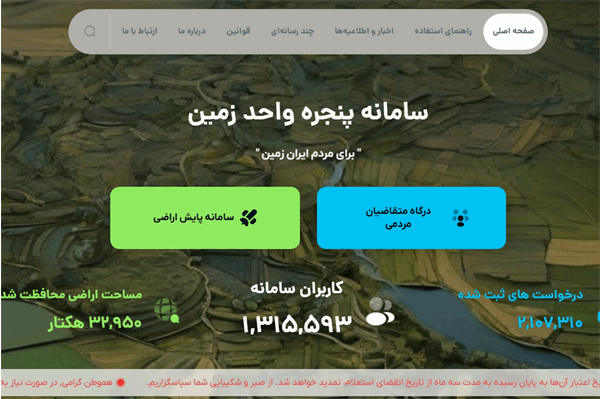
Task: Click the satellite icon in green button
Action: point(249,218)
